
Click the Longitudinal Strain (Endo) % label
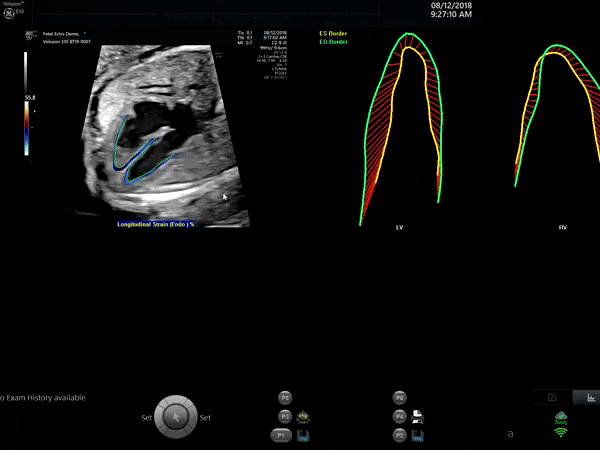click(x=156, y=224)
